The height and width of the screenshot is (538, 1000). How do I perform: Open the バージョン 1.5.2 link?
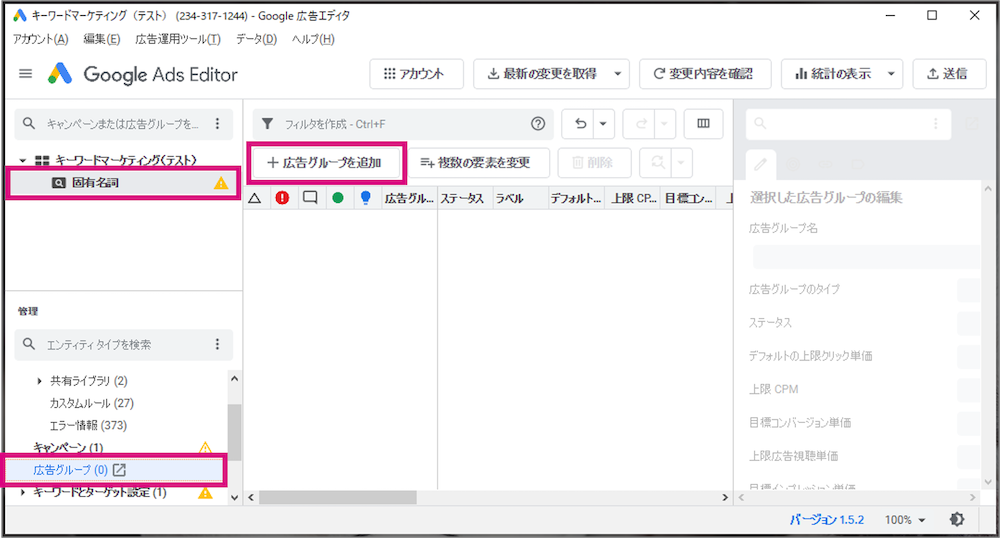click(x=827, y=520)
